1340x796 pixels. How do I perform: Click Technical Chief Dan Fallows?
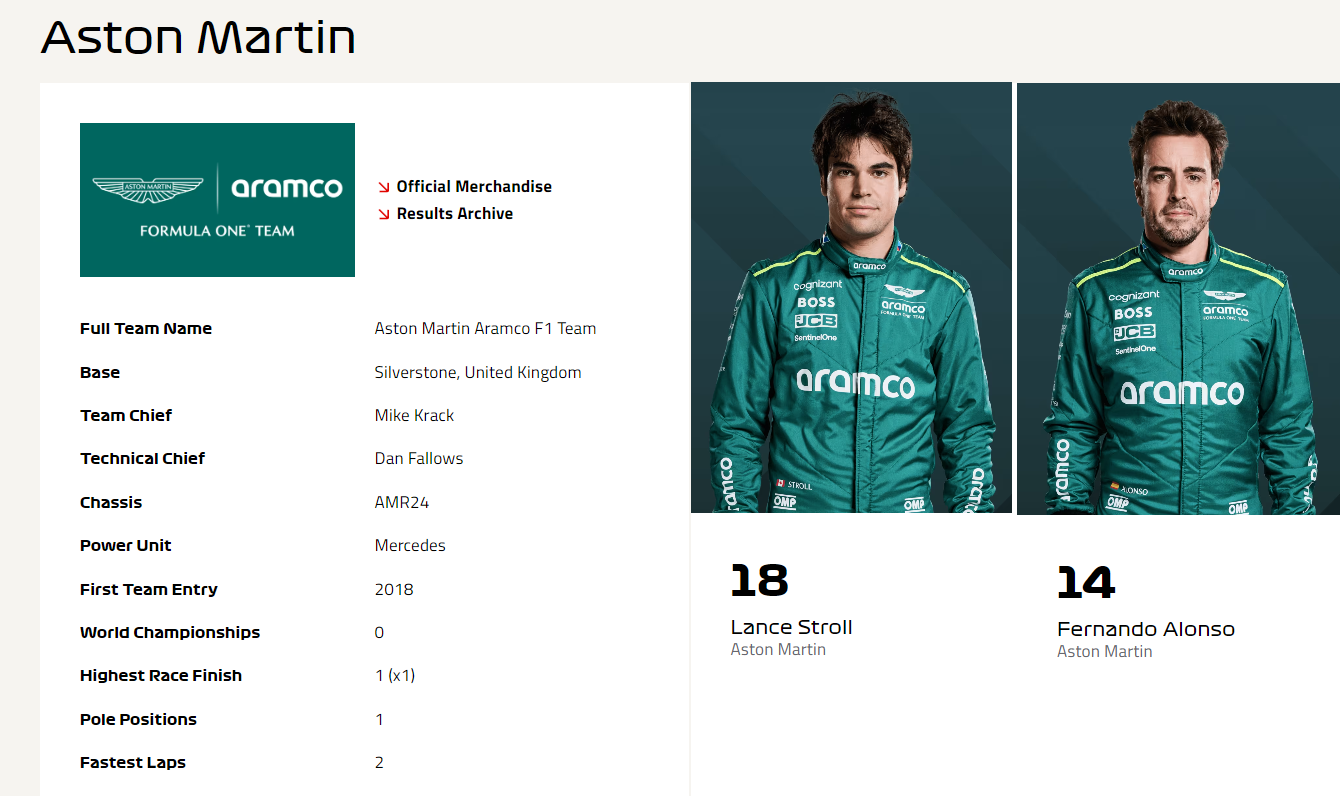(x=419, y=459)
